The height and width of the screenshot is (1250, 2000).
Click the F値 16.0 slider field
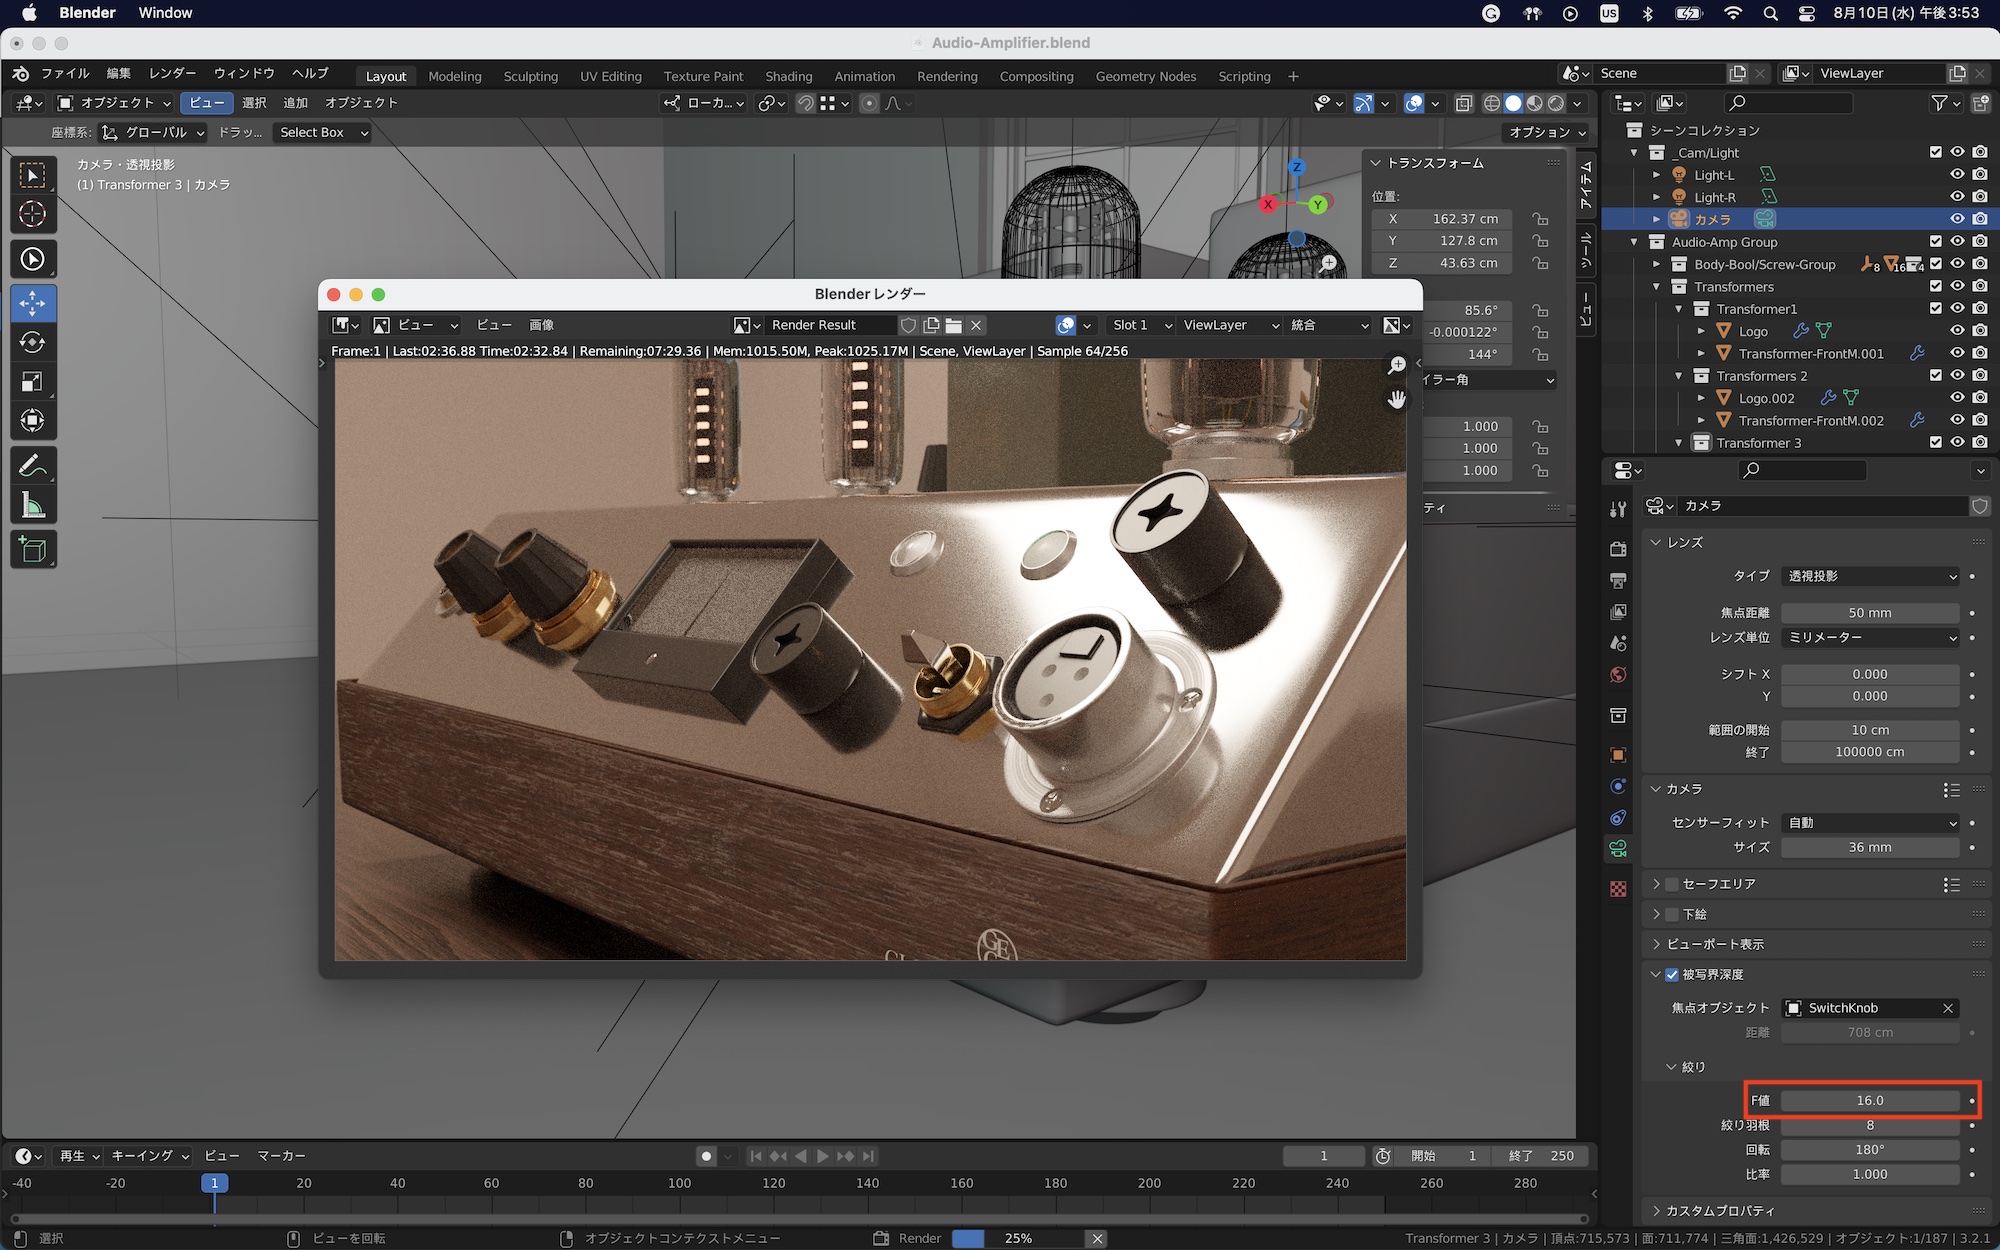point(1869,1100)
